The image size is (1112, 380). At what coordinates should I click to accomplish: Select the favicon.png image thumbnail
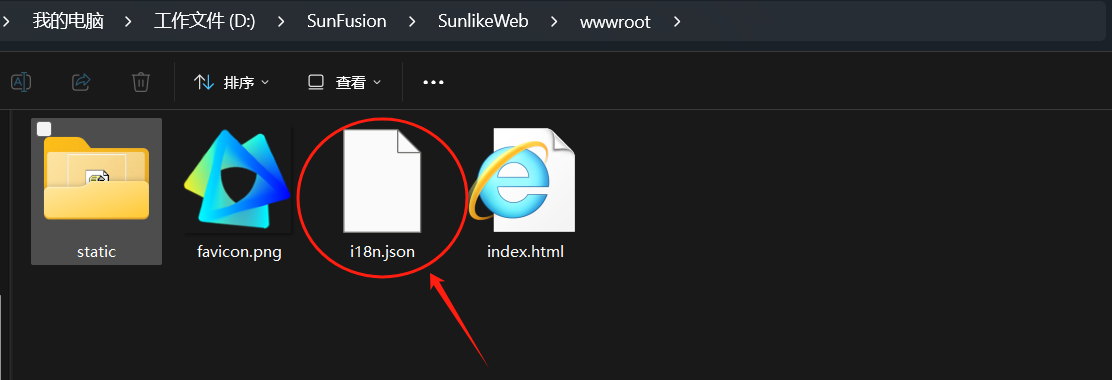[238, 179]
